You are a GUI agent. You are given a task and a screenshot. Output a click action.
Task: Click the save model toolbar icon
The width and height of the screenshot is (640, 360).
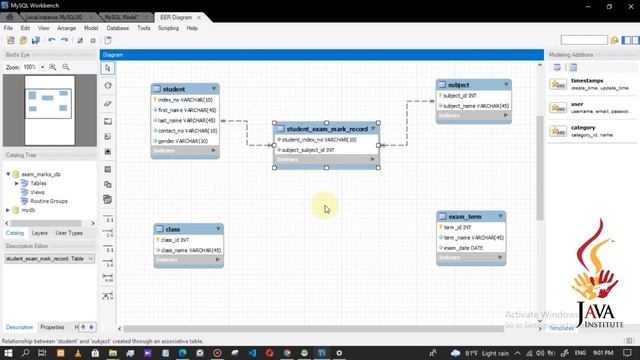(x=36, y=40)
